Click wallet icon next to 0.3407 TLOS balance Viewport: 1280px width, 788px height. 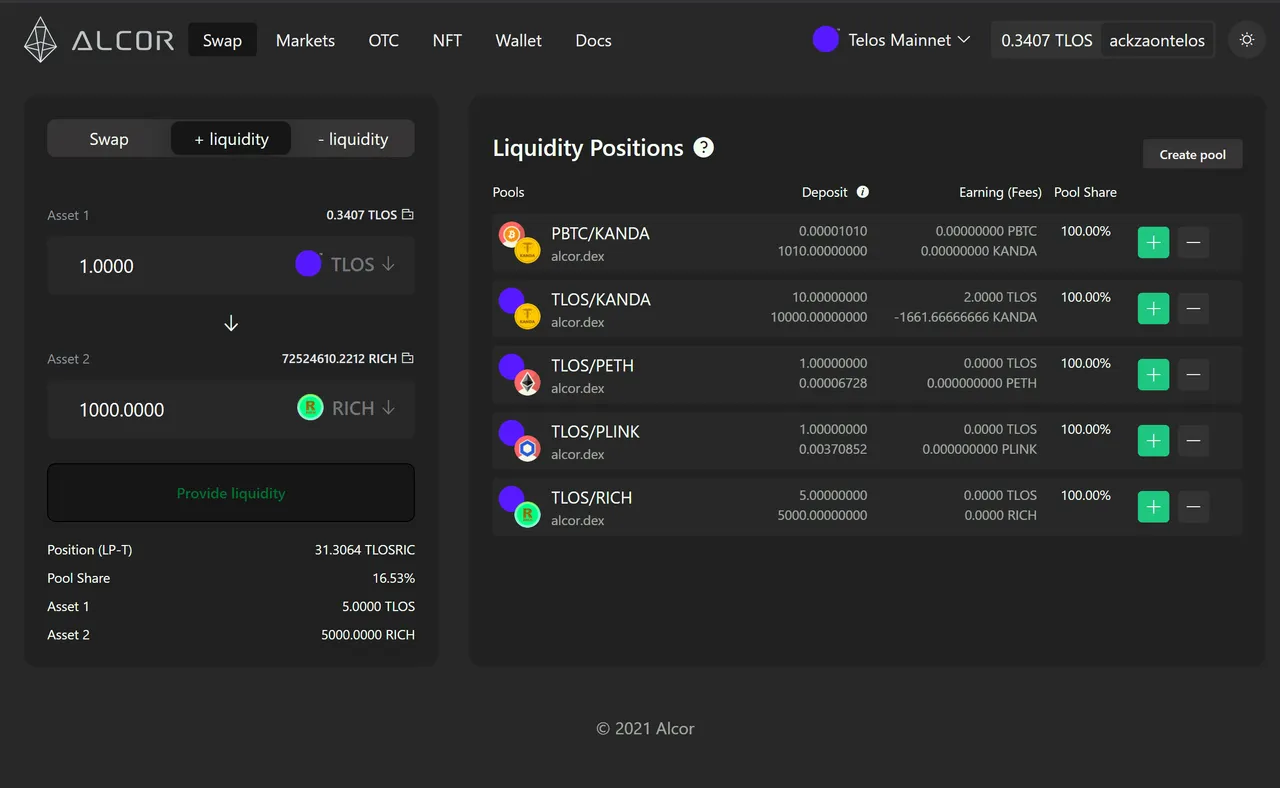coord(407,215)
